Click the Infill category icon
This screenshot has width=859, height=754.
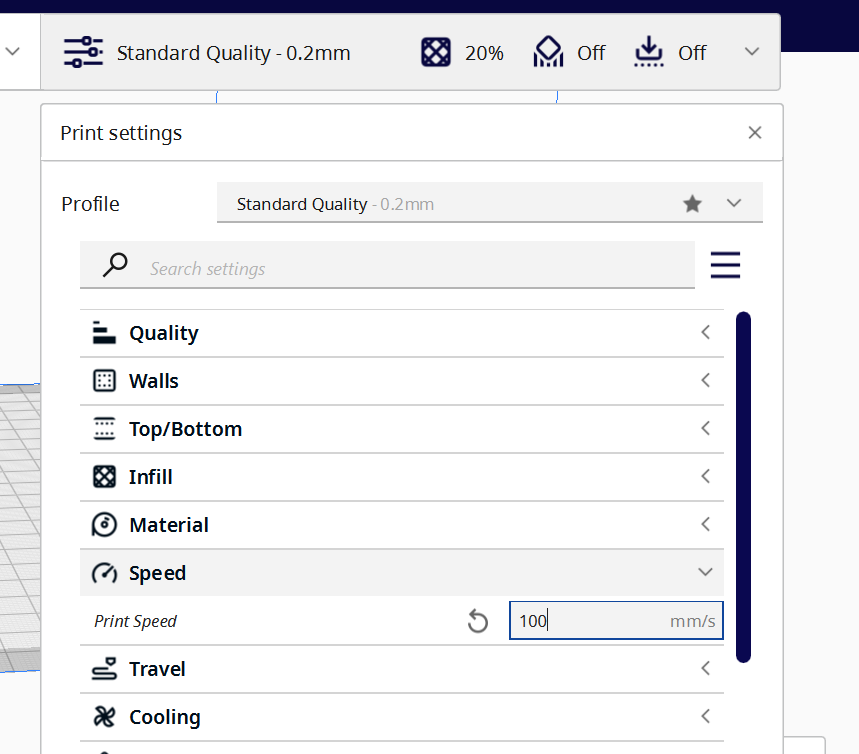[x=104, y=477]
